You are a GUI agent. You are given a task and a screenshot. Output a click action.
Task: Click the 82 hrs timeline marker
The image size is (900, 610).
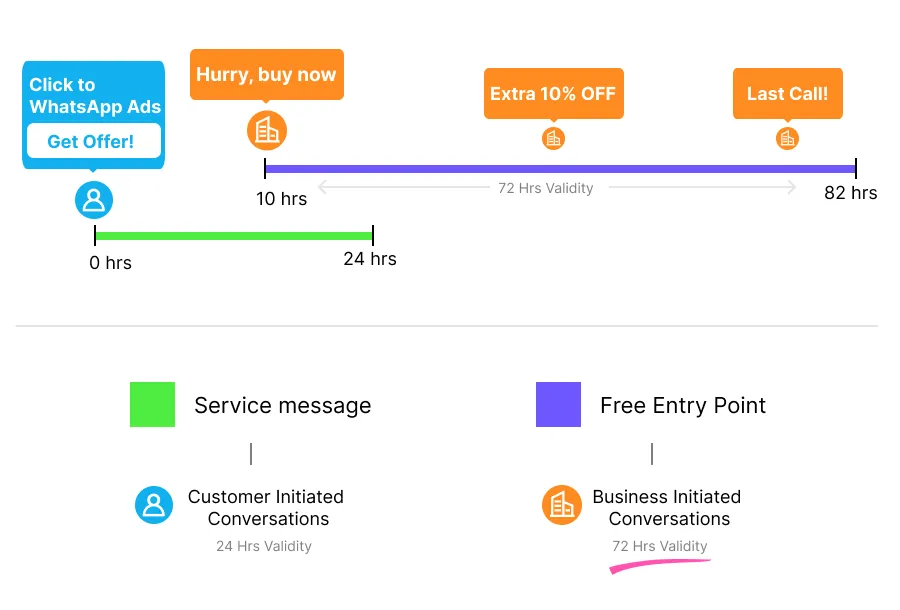tap(856, 169)
